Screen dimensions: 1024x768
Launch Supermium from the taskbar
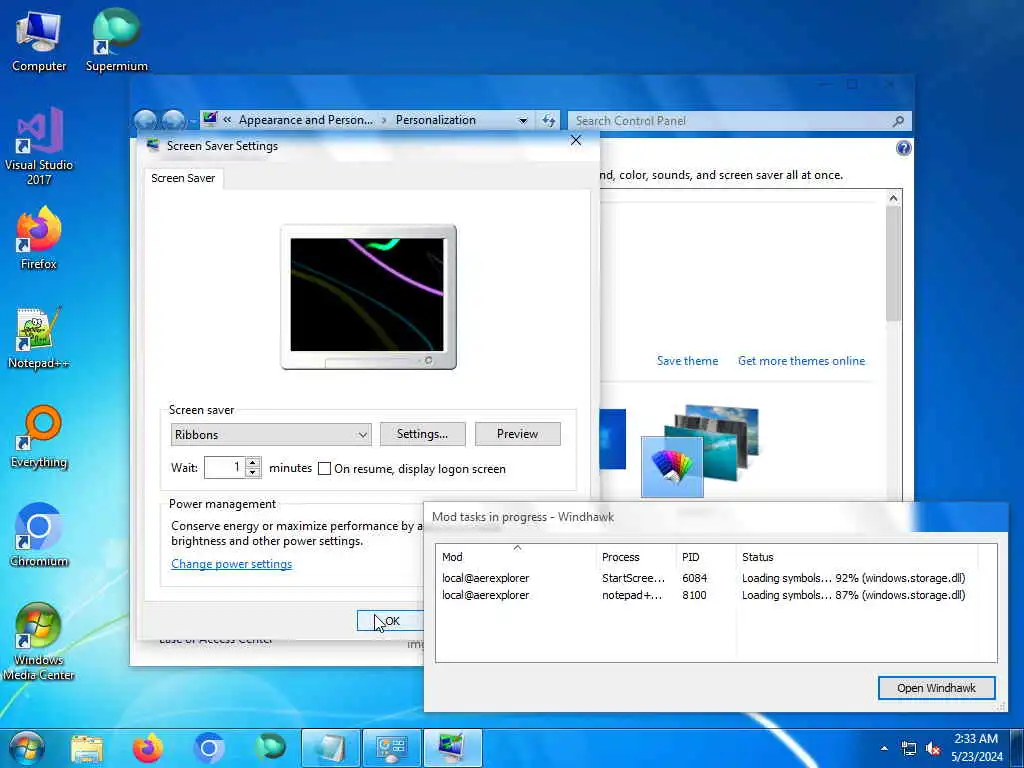coord(270,747)
